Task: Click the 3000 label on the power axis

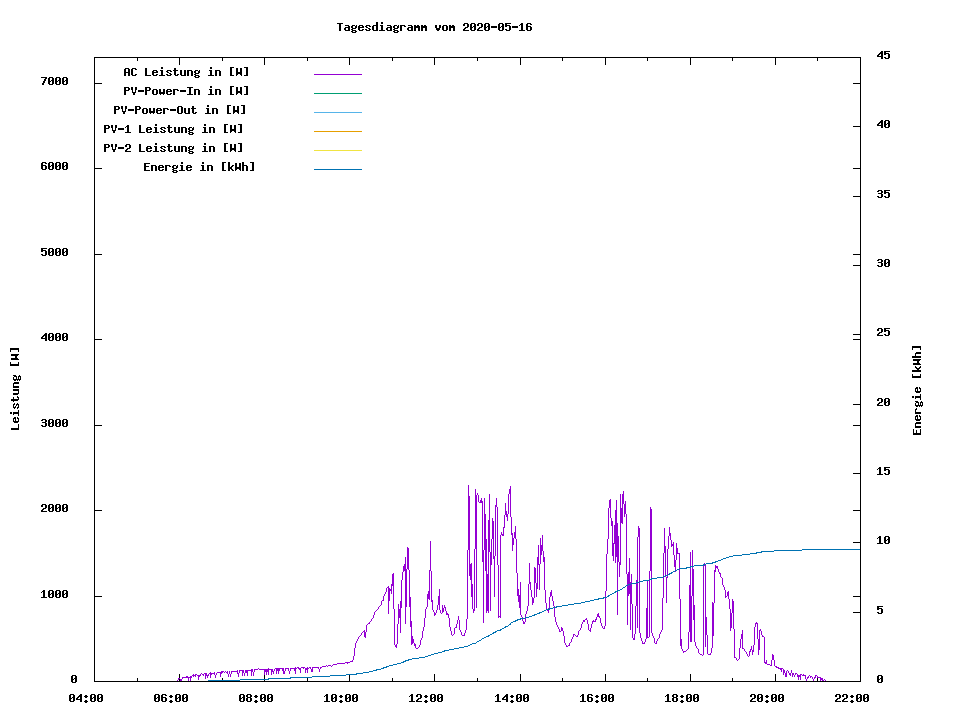Action: point(54,424)
